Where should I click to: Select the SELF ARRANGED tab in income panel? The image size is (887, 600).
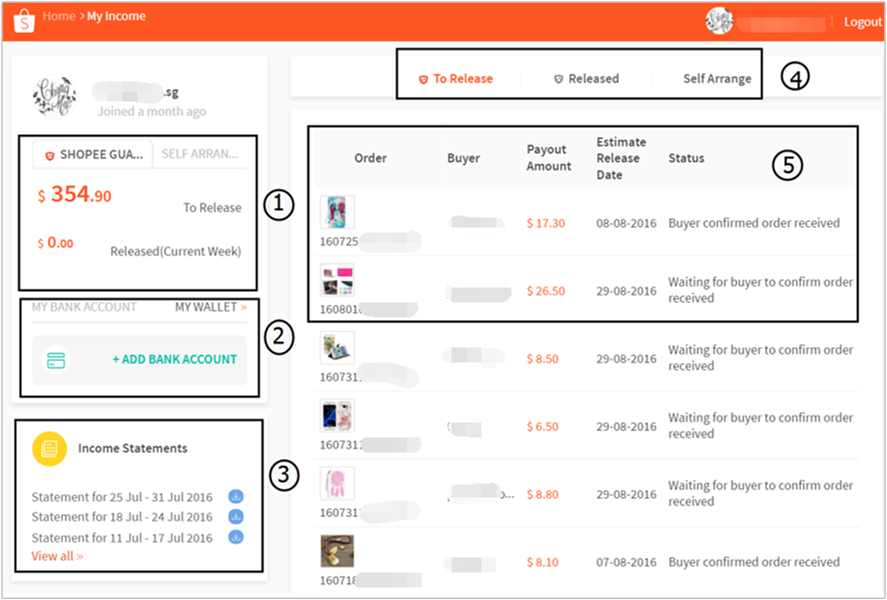click(202, 154)
